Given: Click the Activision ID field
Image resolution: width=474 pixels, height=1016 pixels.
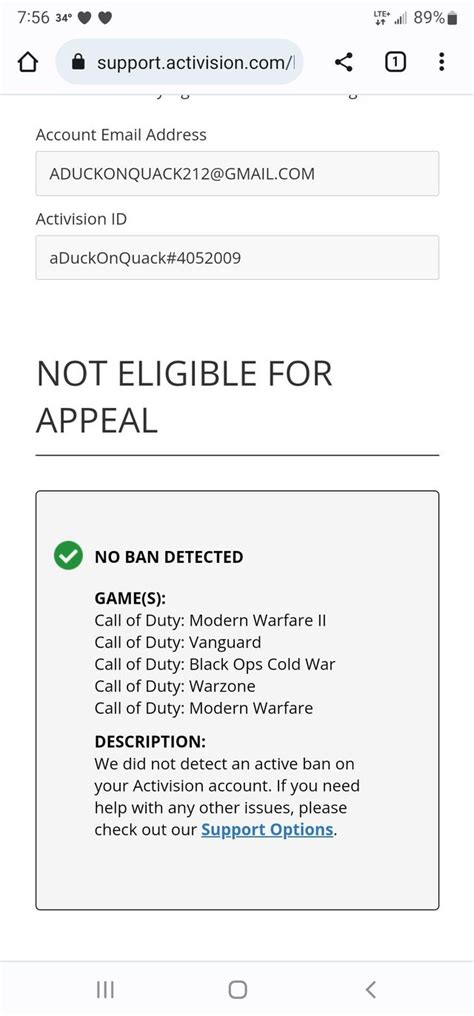Looking at the screenshot, I should pyautogui.click(x=237, y=258).
